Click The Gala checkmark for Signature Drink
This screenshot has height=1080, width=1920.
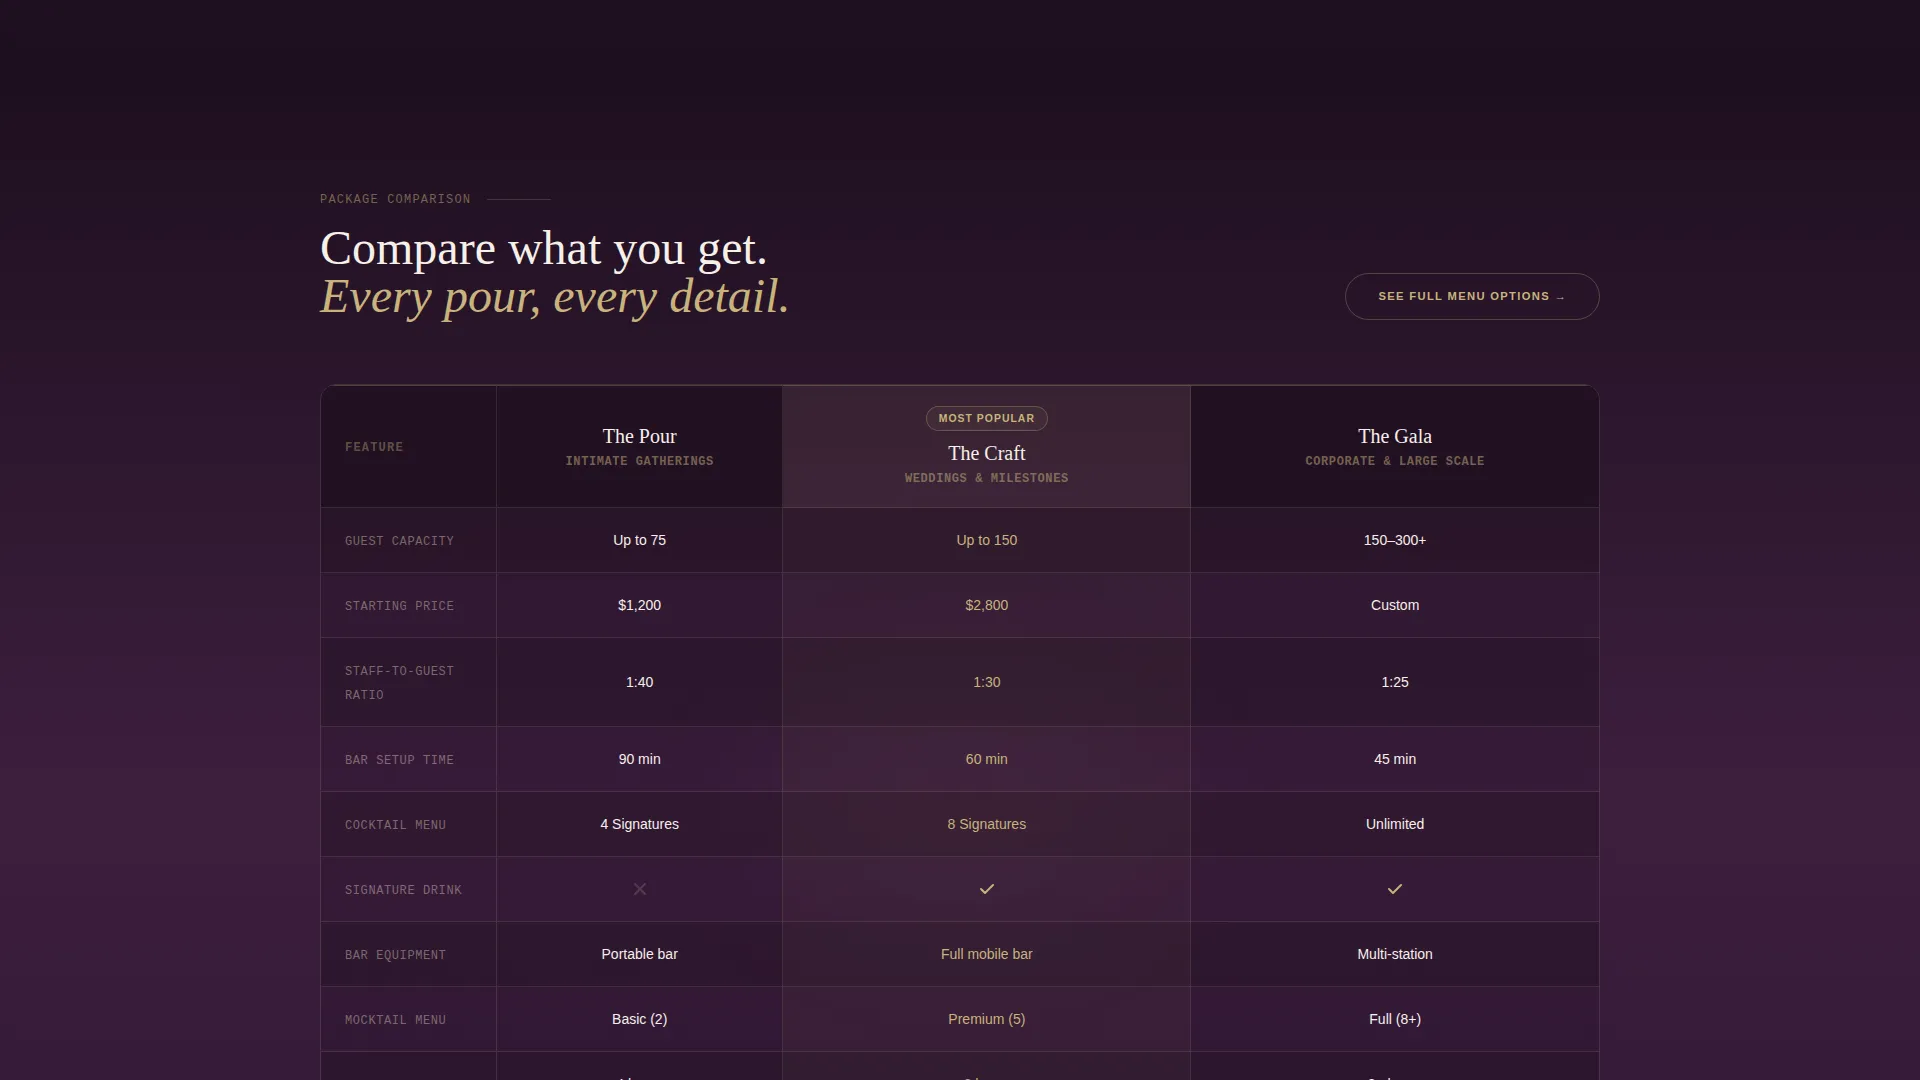1395,889
